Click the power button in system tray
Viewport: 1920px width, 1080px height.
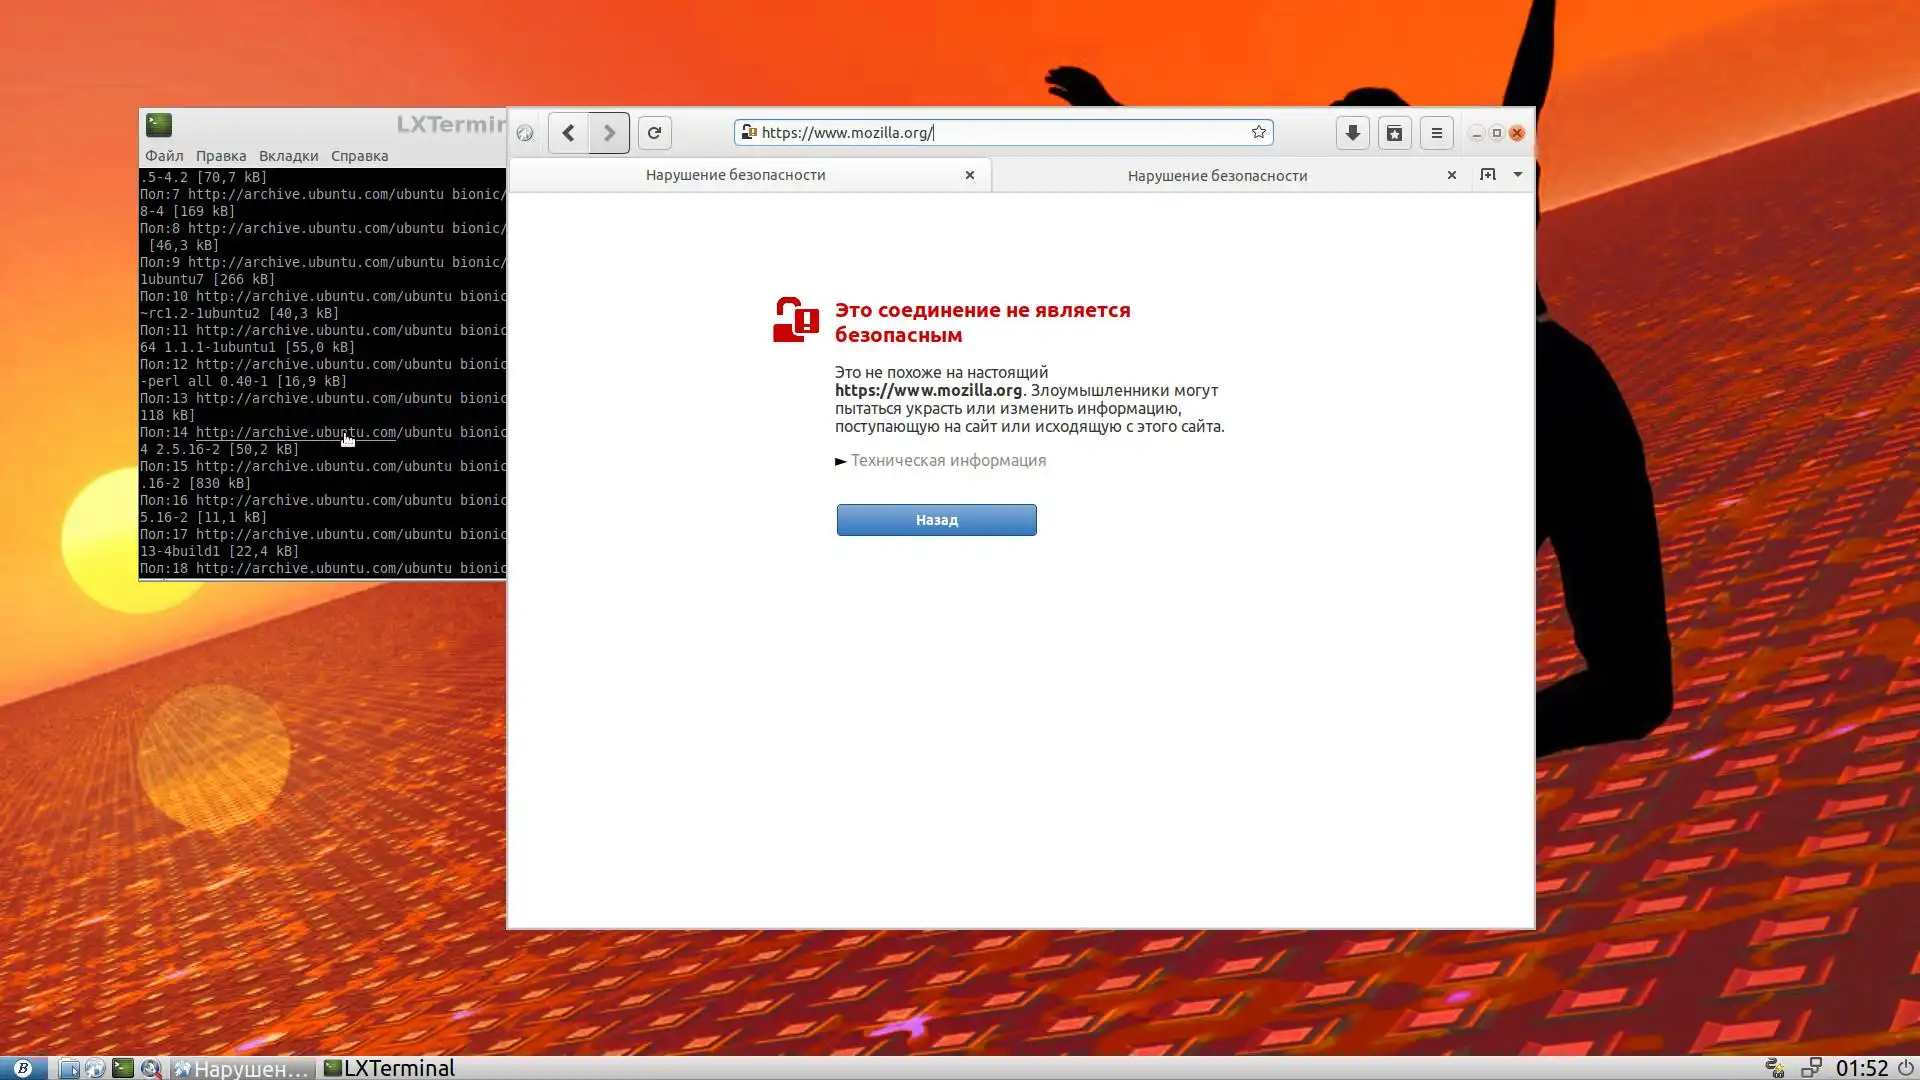pyautogui.click(x=1905, y=1068)
